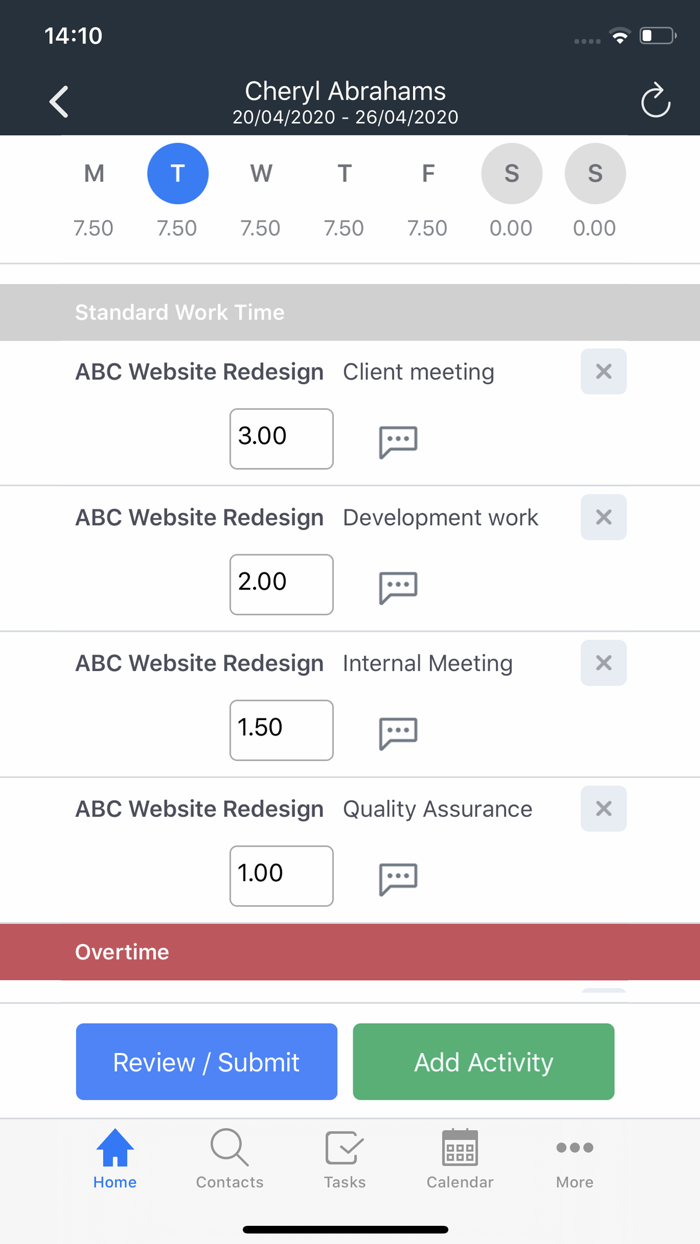Remove the Development work activity
Viewport: 700px width, 1244px height.
[x=604, y=518]
